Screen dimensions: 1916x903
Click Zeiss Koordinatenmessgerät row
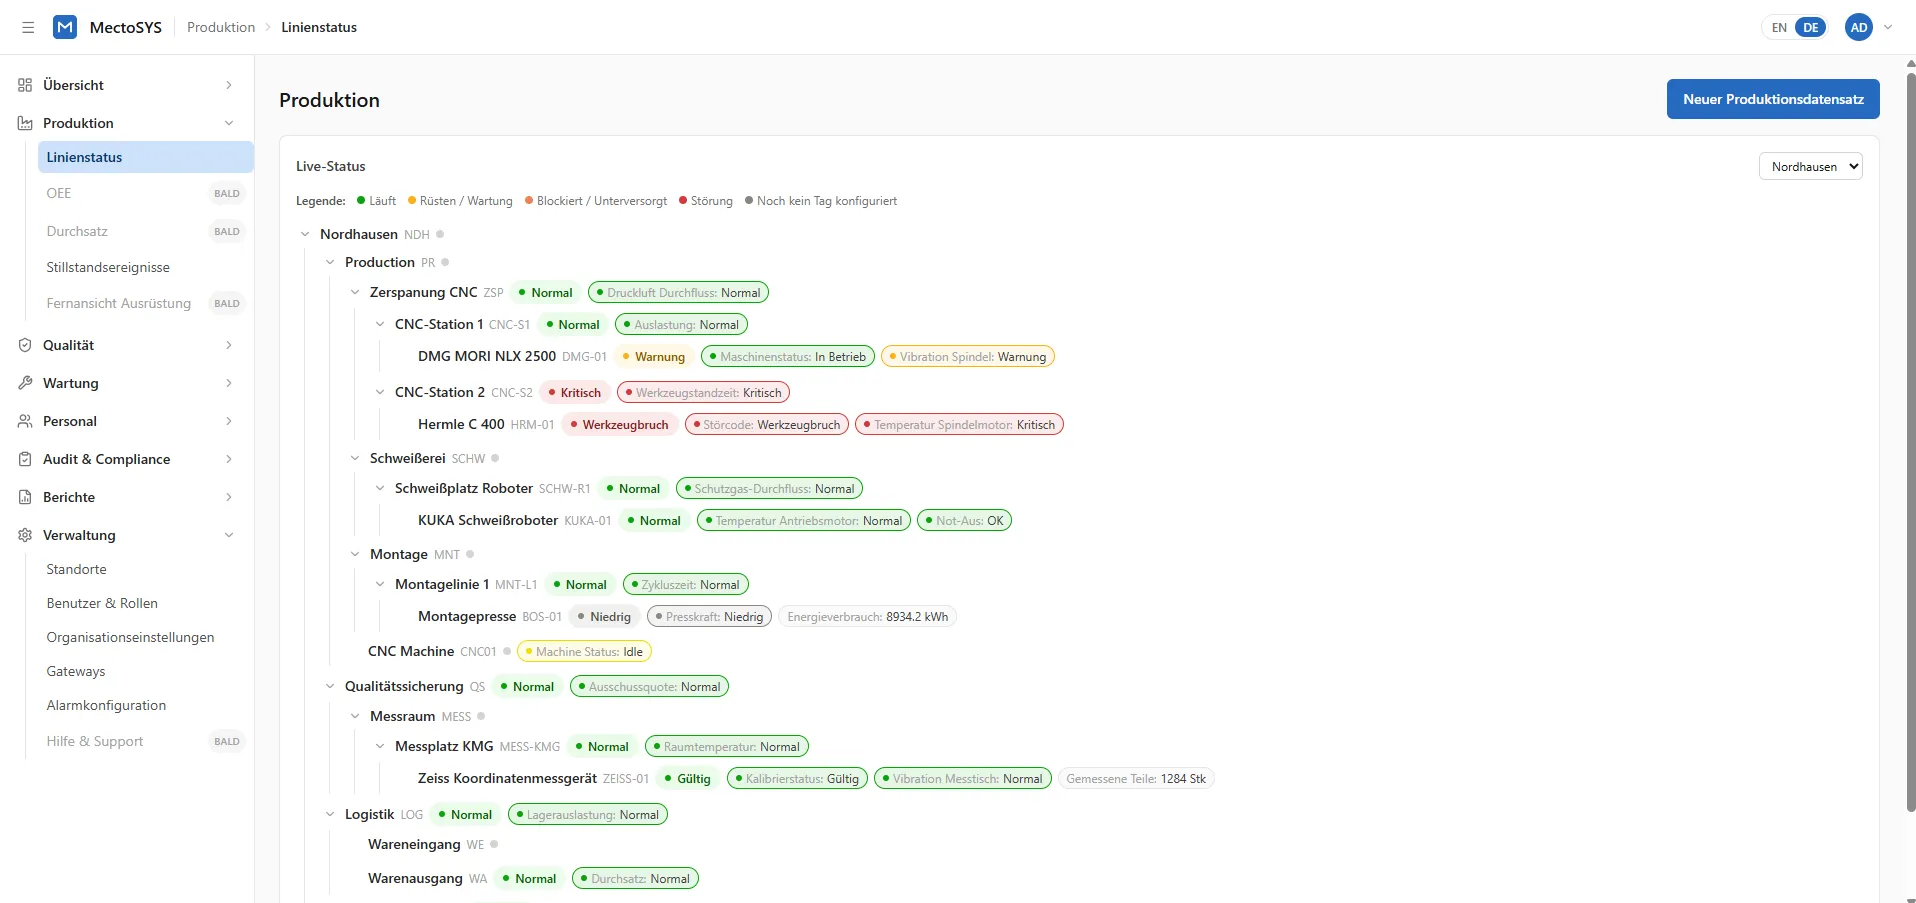(x=507, y=778)
